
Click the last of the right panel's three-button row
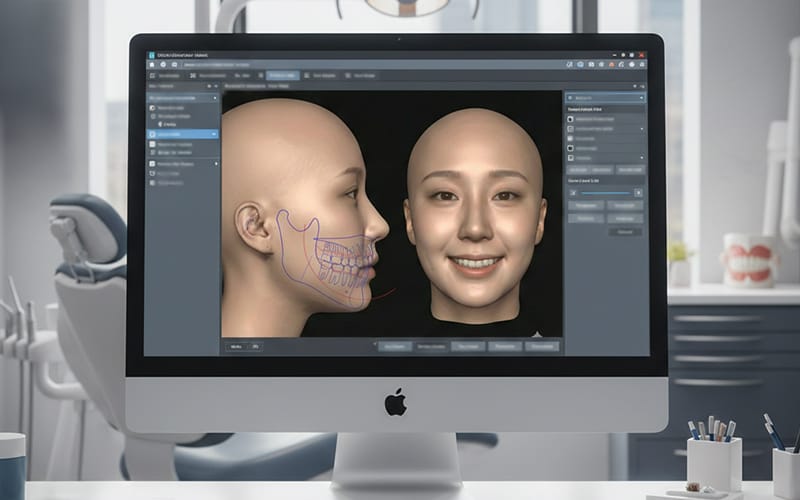[x=630, y=169]
